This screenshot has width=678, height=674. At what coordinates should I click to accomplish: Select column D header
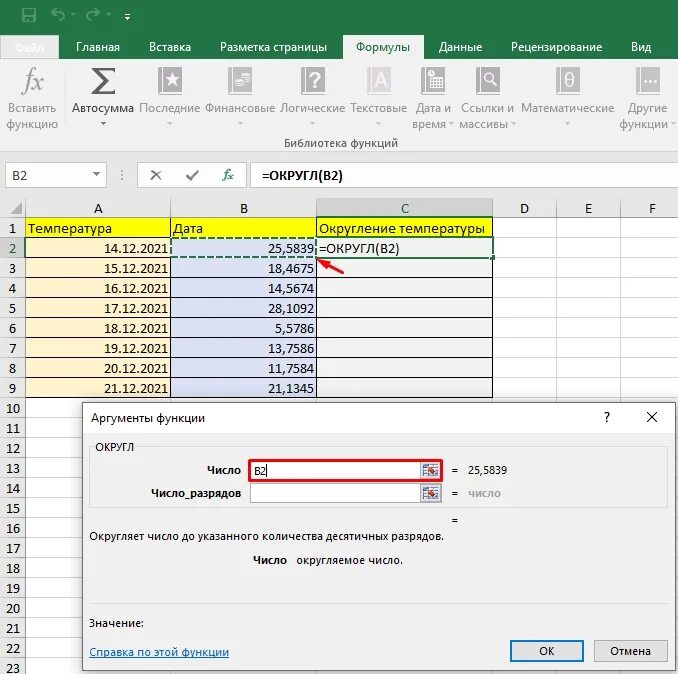tap(524, 208)
